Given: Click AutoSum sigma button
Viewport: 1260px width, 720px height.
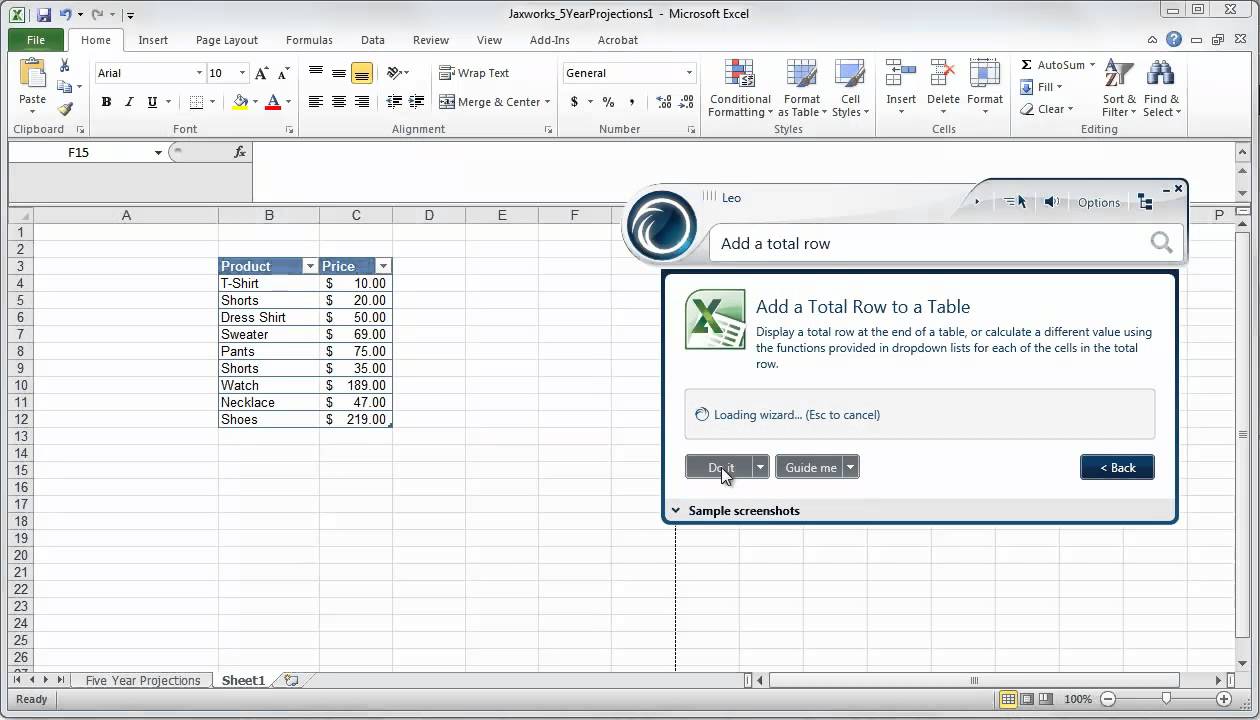Looking at the screenshot, I should pyautogui.click(x=1052, y=65).
